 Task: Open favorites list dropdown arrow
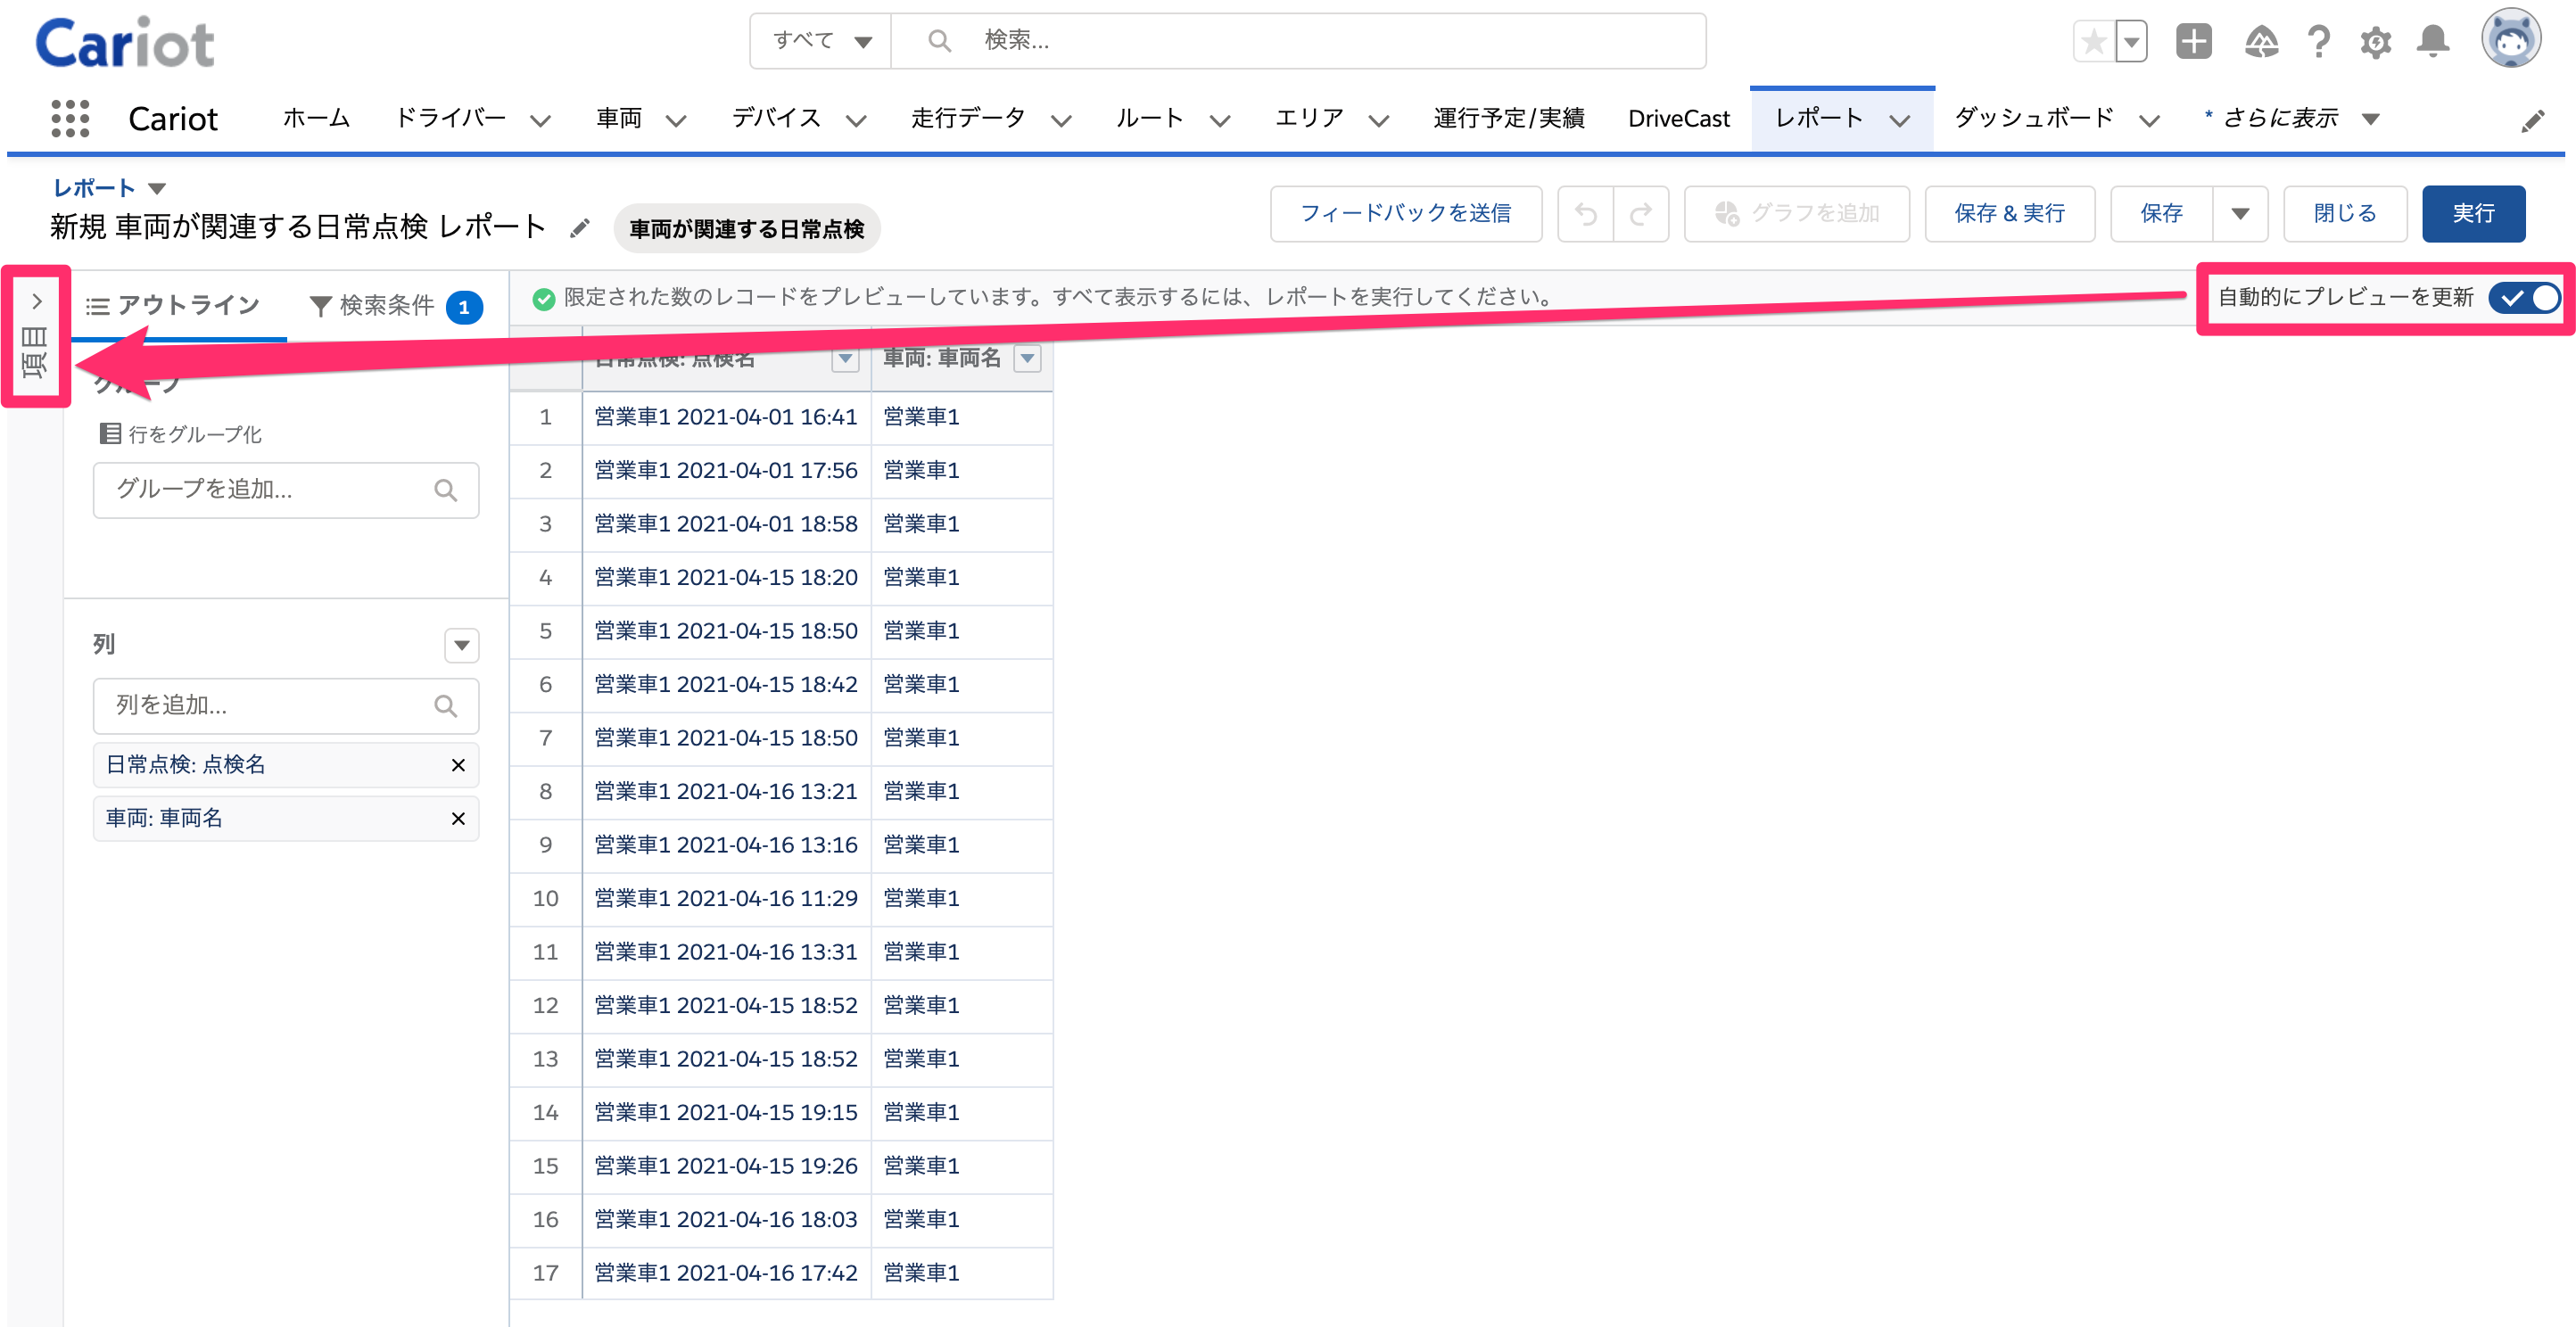tap(2131, 42)
